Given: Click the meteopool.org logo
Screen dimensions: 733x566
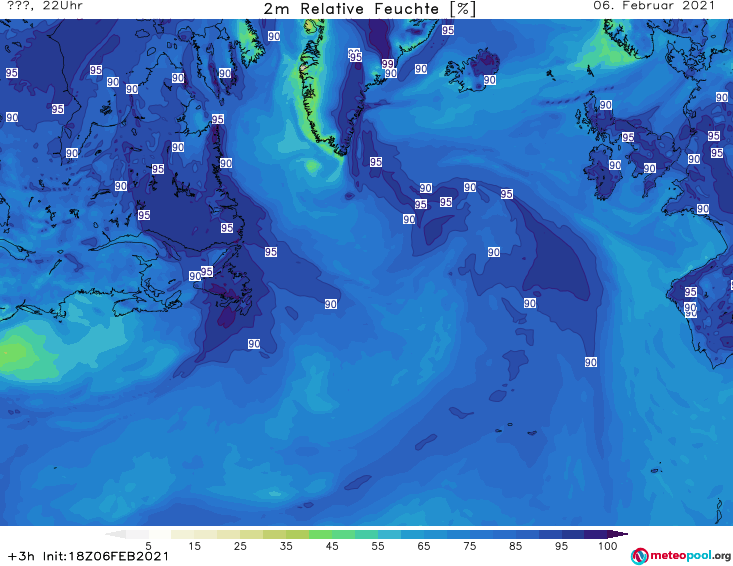Looking at the screenshot, I should [681, 556].
